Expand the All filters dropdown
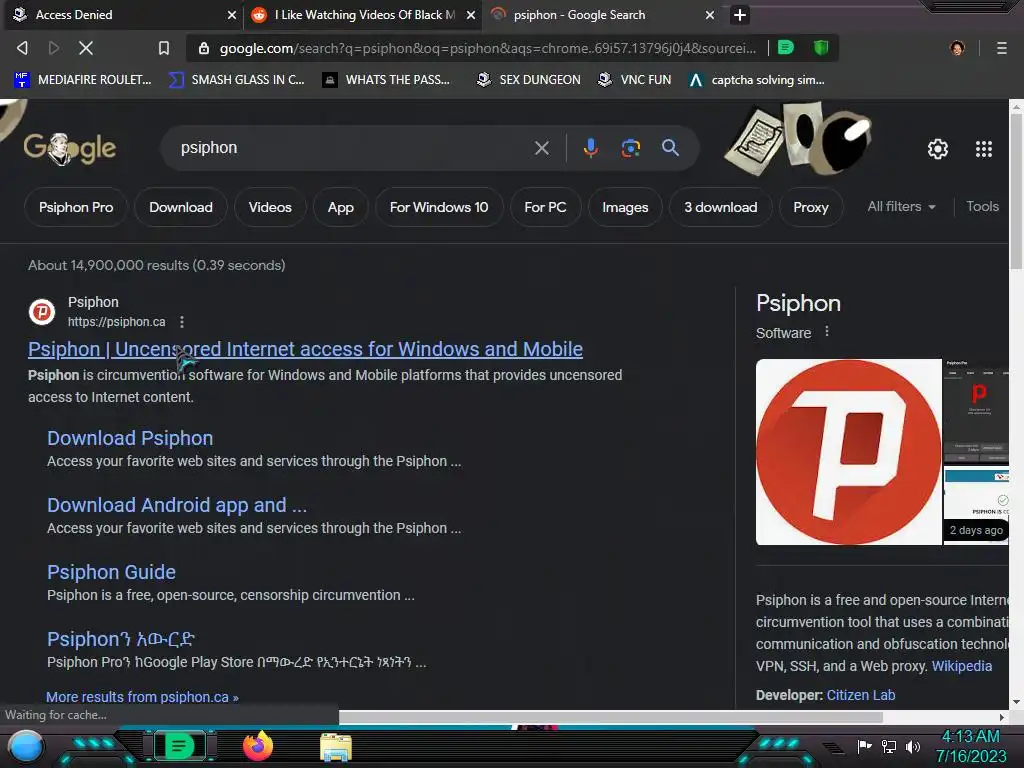This screenshot has height=768, width=1024. pyautogui.click(x=901, y=206)
